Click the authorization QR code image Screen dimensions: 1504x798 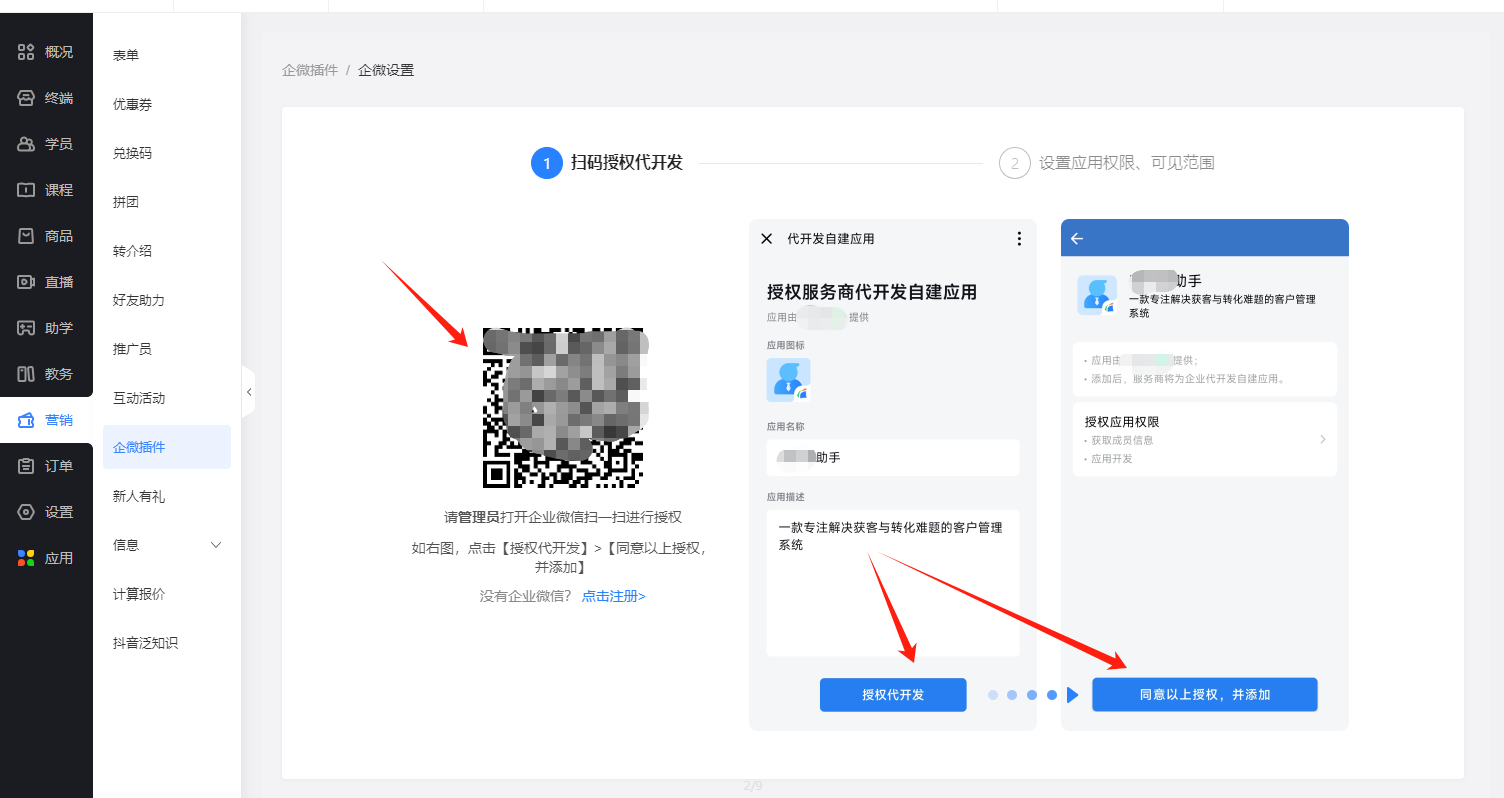coord(563,408)
